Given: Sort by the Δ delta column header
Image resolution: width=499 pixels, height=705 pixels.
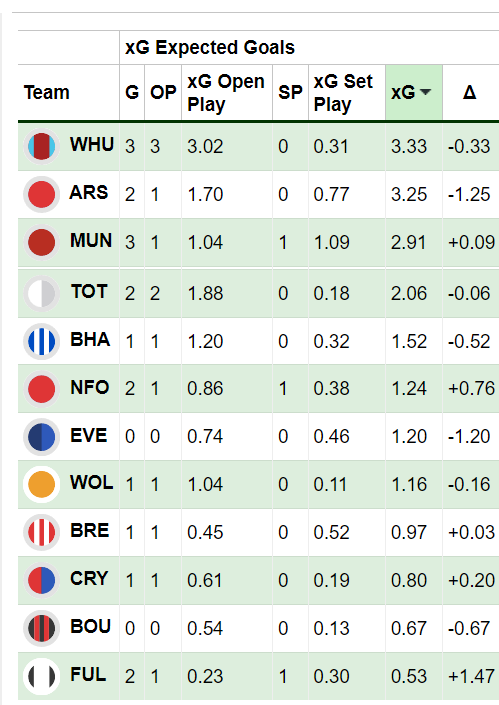Looking at the screenshot, I should (x=469, y=92).
